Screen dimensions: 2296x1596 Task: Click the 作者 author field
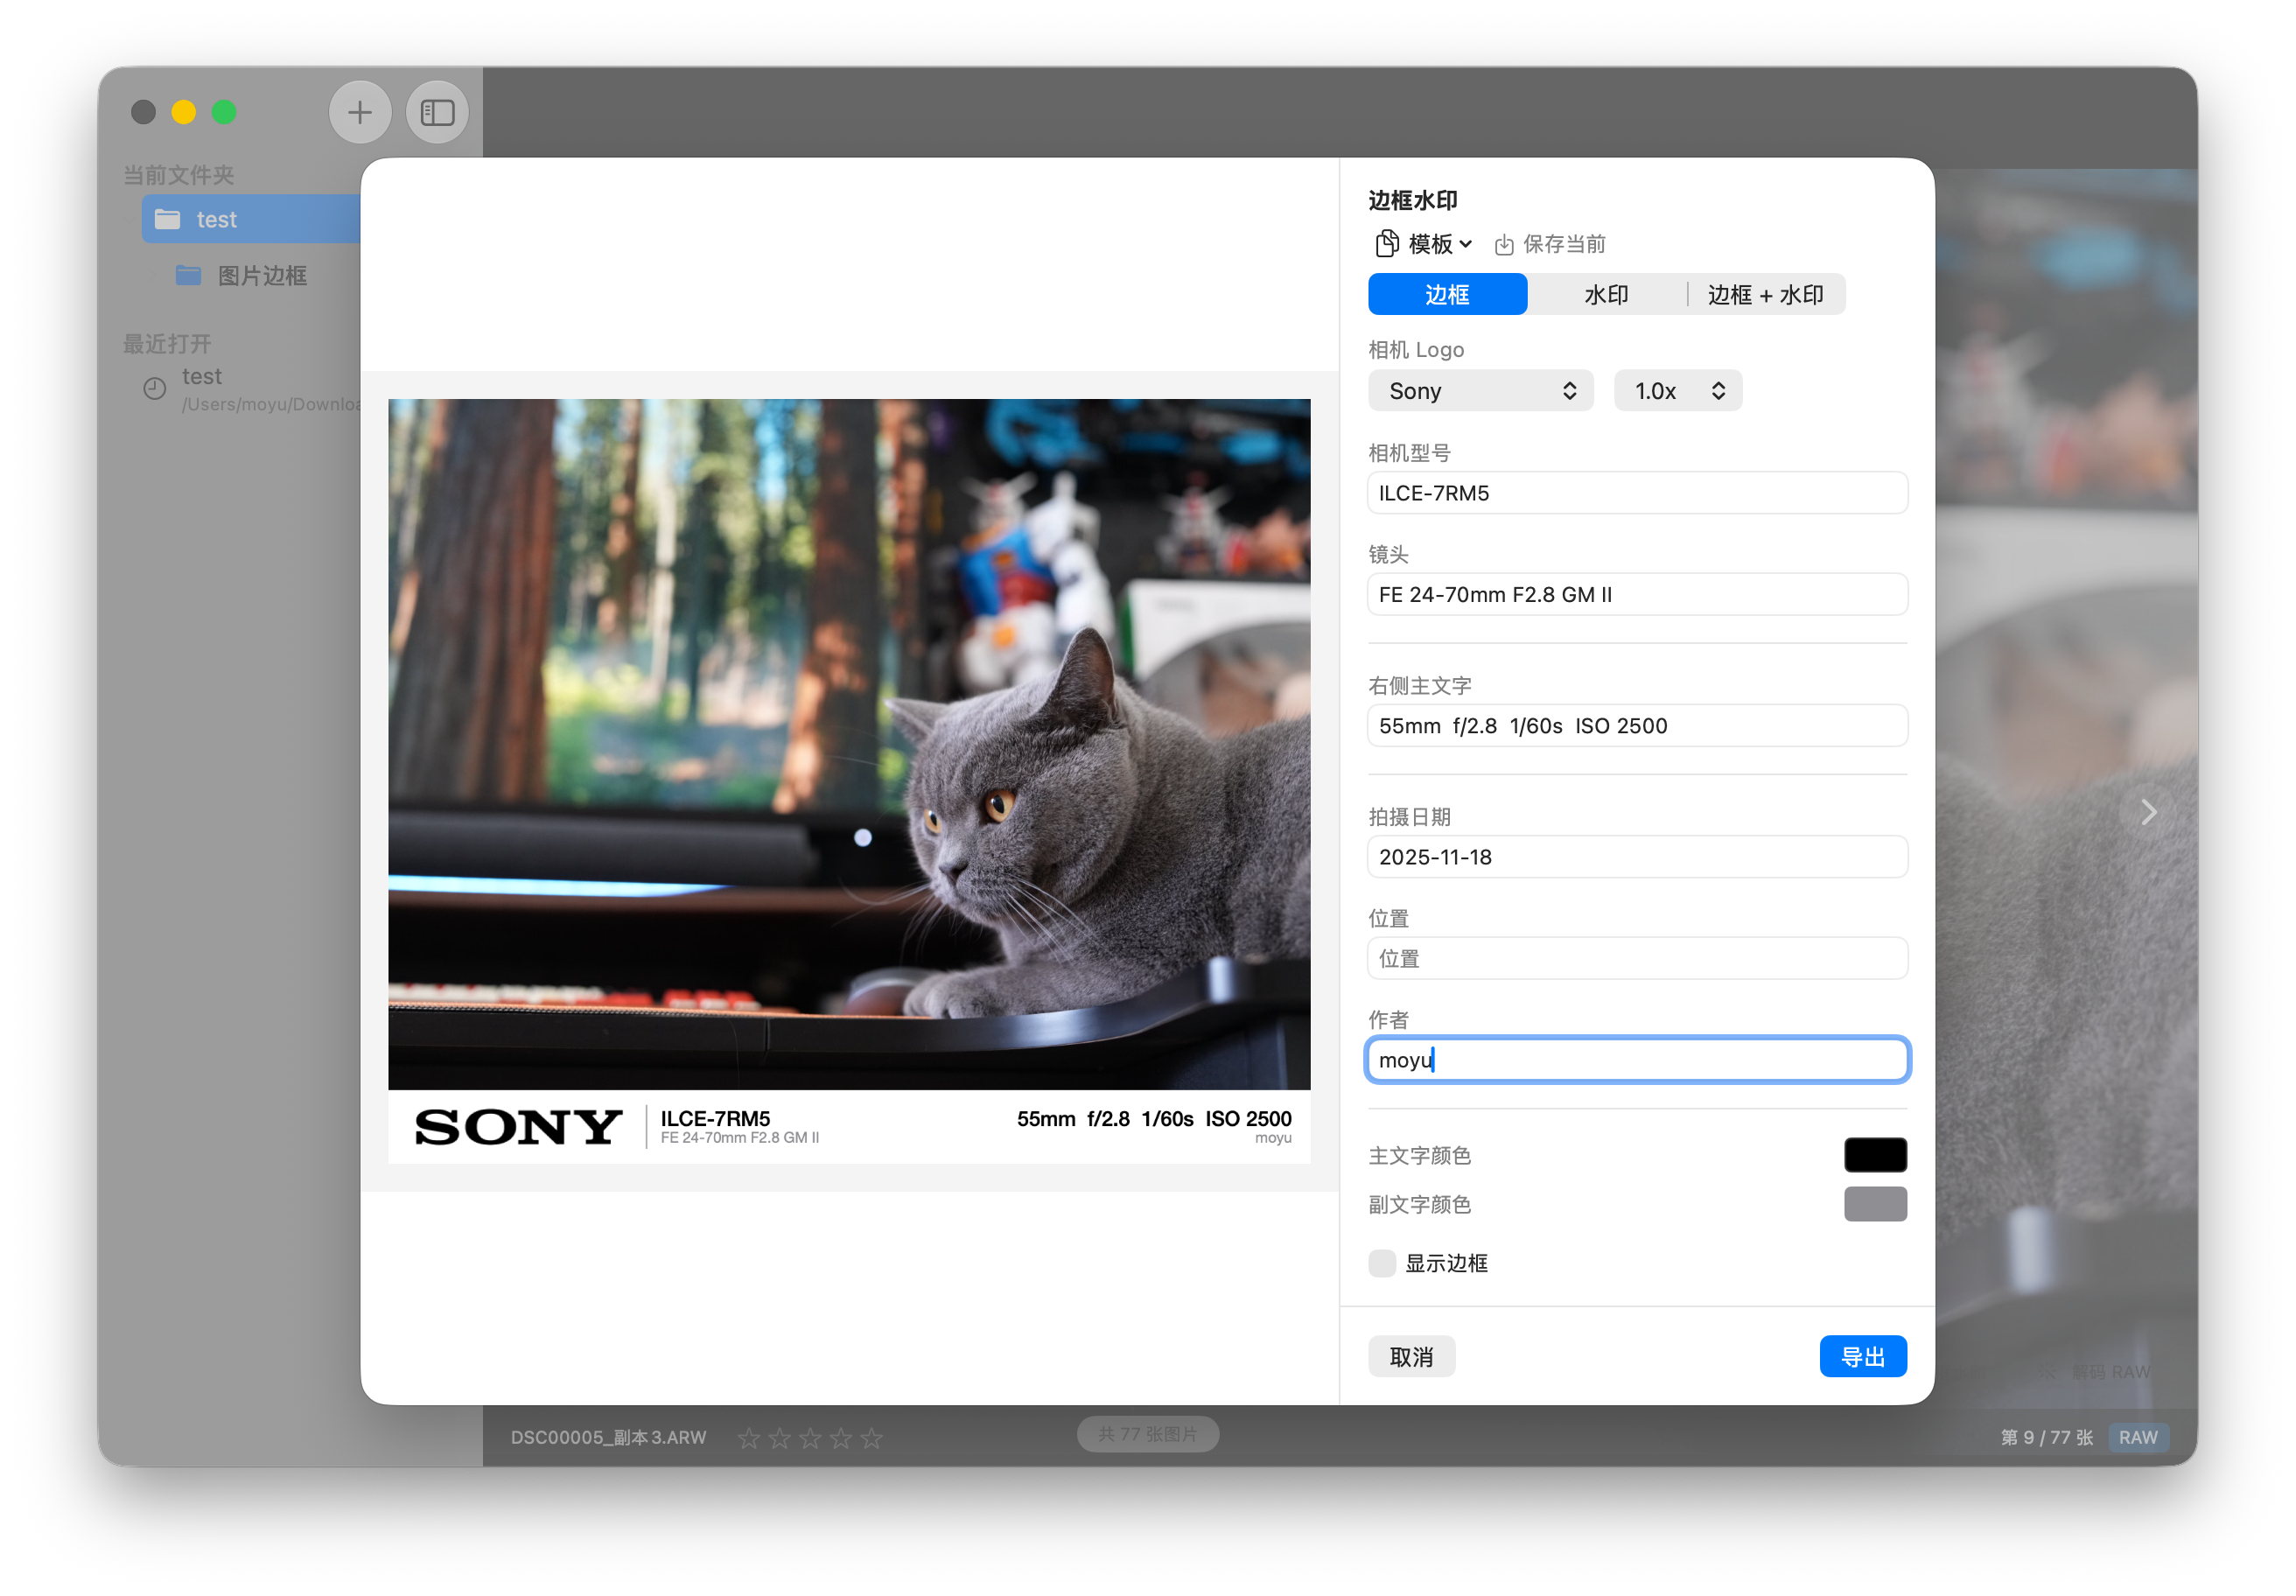pos(1637,1060)
